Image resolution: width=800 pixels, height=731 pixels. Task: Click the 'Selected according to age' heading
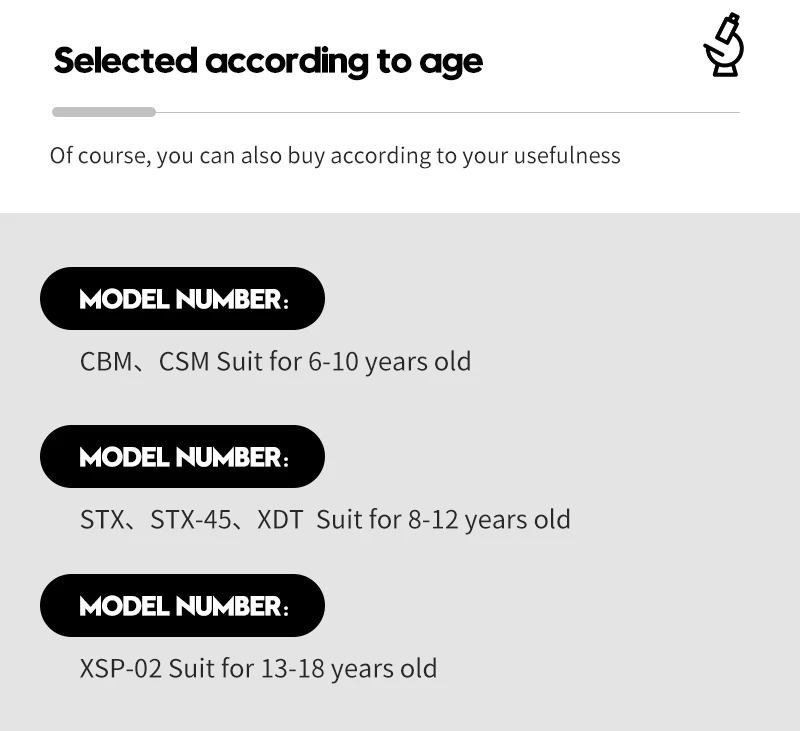point(268,62)
